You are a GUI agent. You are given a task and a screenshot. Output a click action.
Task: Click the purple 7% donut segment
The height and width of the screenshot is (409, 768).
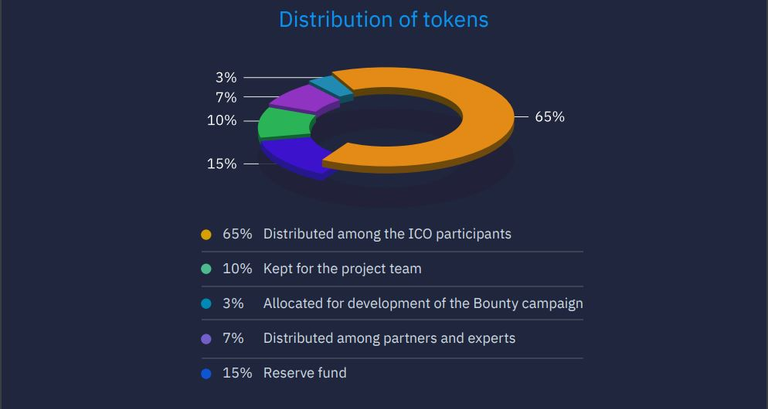click(304, 99)
